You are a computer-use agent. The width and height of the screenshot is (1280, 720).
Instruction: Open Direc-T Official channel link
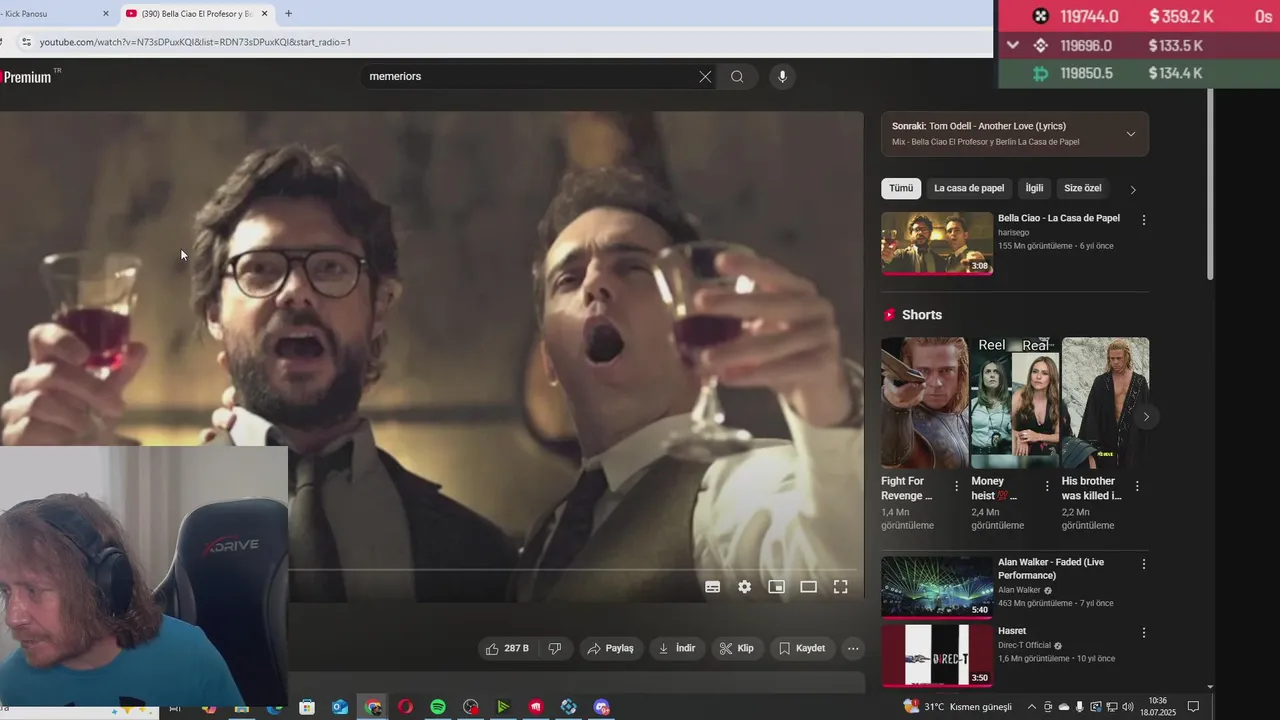click(1024, 646)
